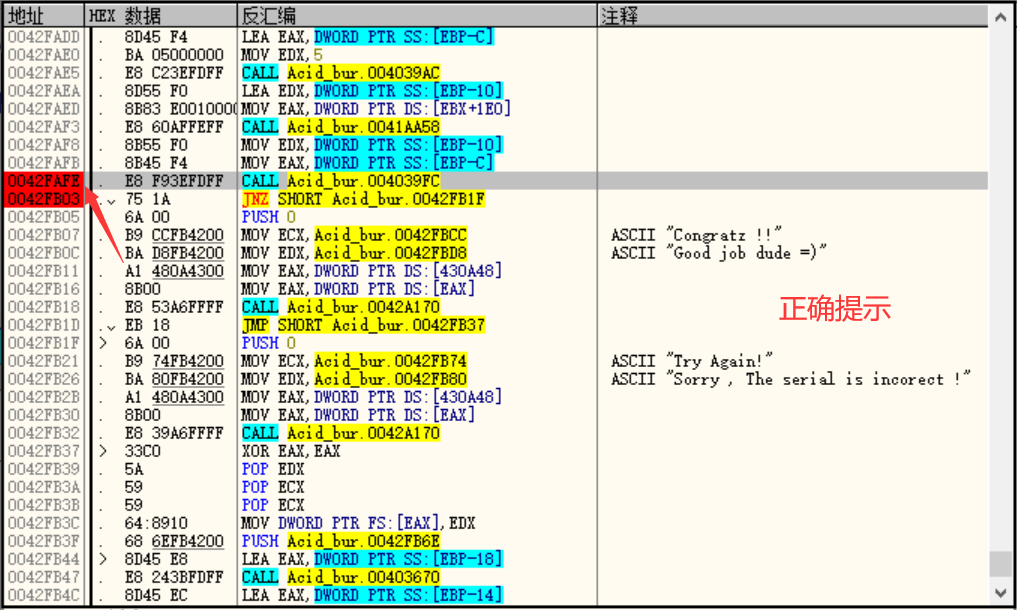Click hex bytes 'BA 80FB4200'
1017x610 pixels.
[174, 379]
